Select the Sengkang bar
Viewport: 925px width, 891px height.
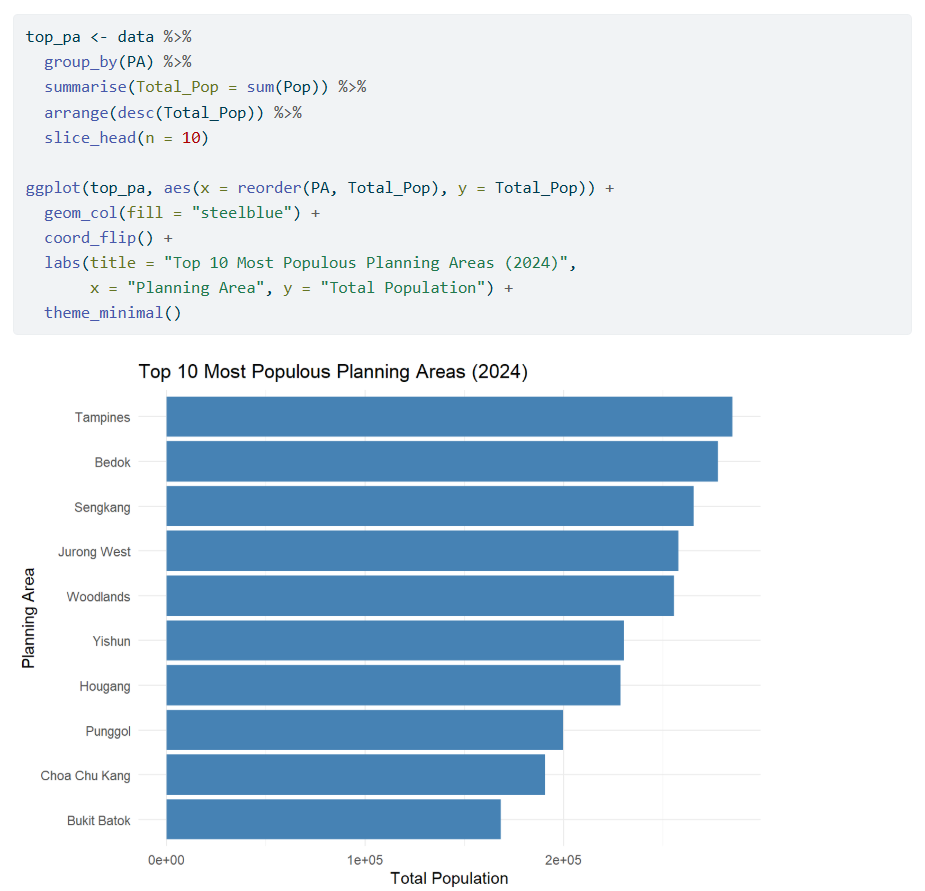click(429, 507)
